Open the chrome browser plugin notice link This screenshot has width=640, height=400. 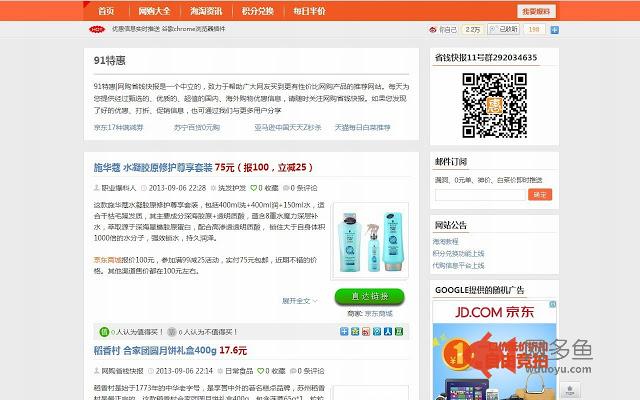pos(169,29)
